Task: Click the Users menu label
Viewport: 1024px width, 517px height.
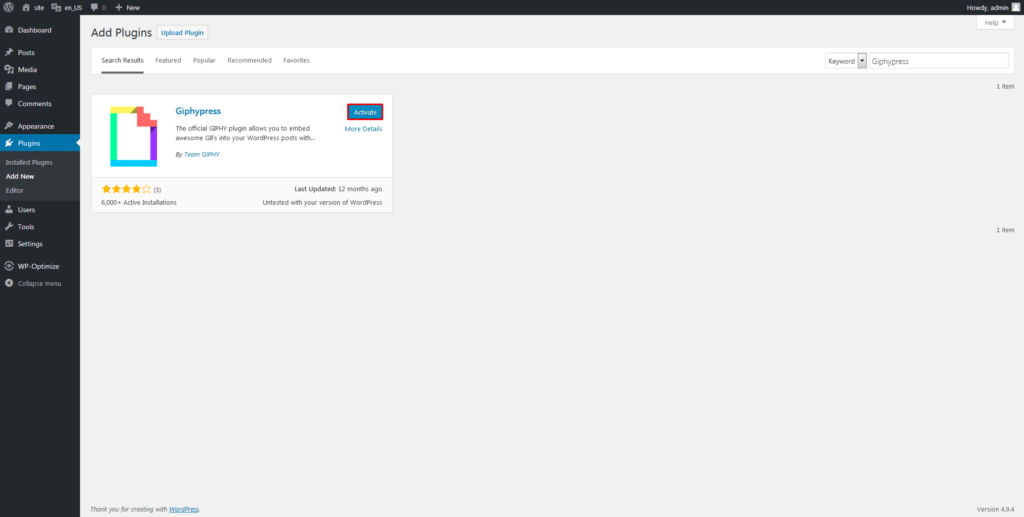Action: pos(26,210)
